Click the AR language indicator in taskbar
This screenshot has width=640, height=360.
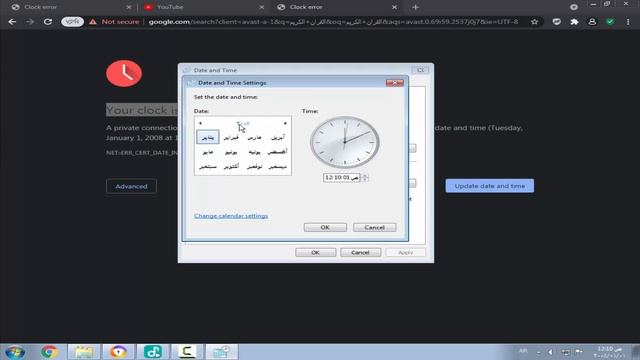[x=523, y=351]
